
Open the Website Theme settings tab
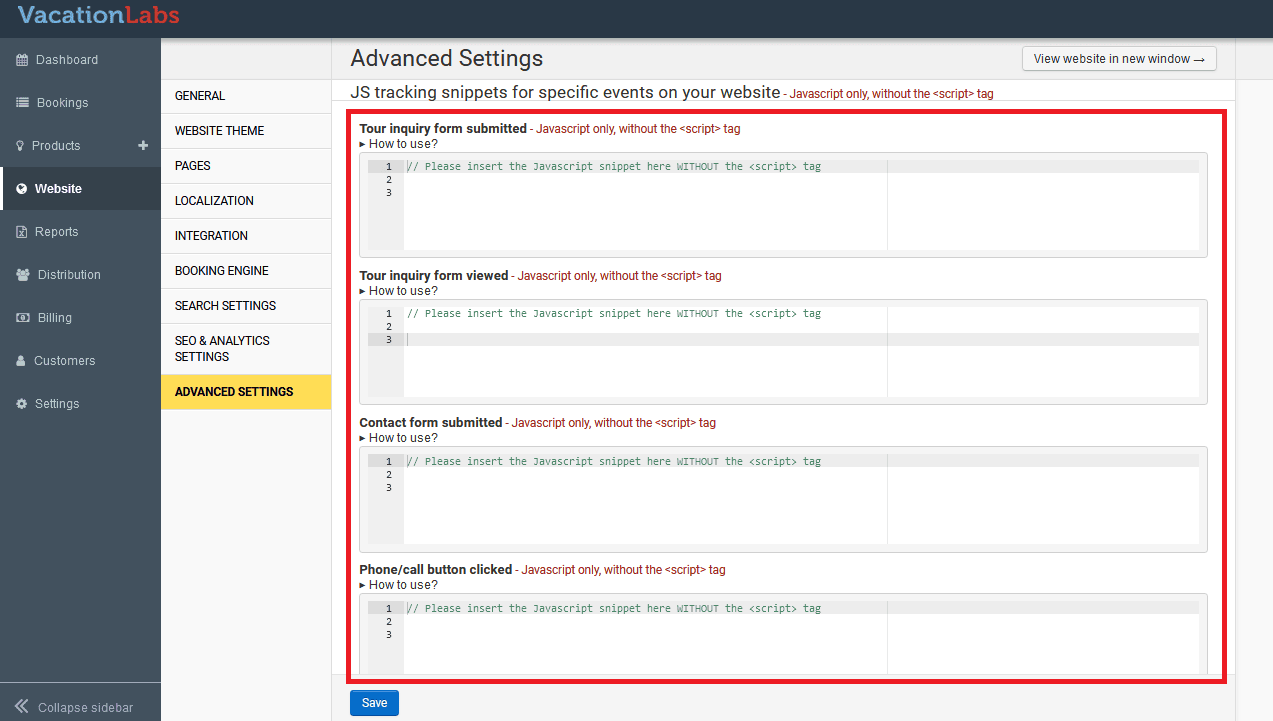coord(219,131)
